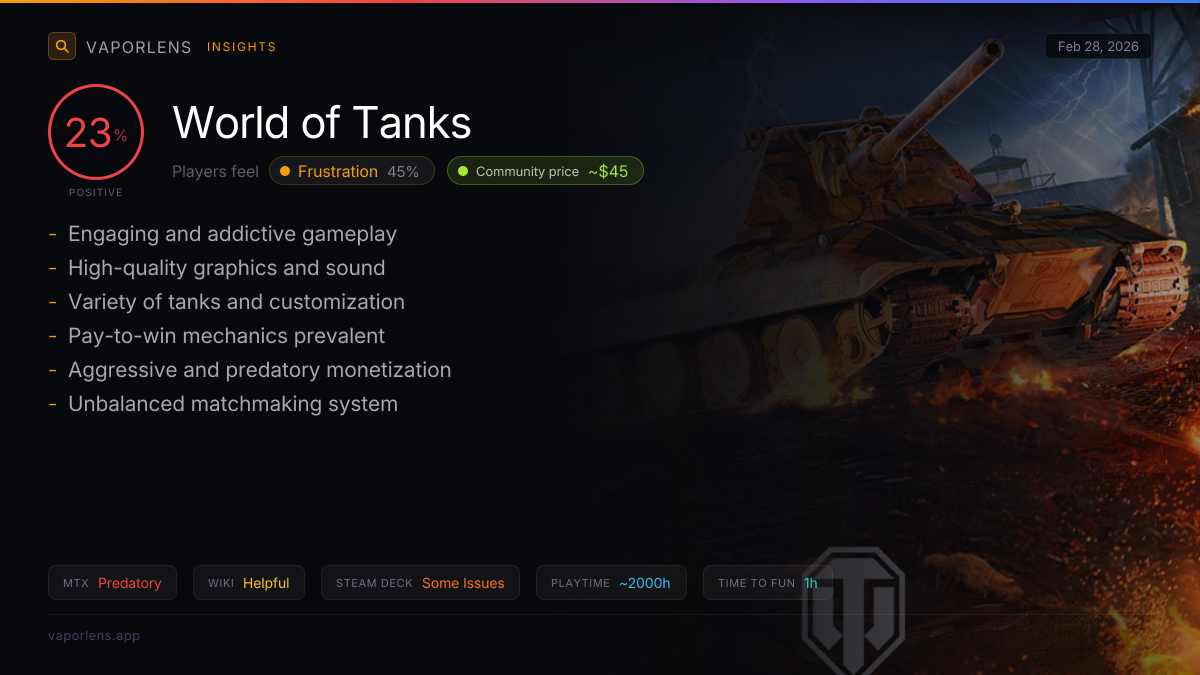1200x675 pixels.
Task: Open the Steam Deck Some Issues tag
Action: pyautogui.click(x=420, y=583)
